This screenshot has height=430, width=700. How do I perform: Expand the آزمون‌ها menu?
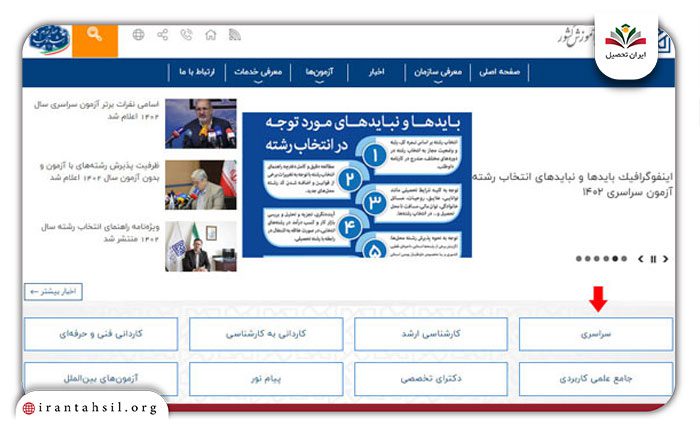tap(319, 72)
